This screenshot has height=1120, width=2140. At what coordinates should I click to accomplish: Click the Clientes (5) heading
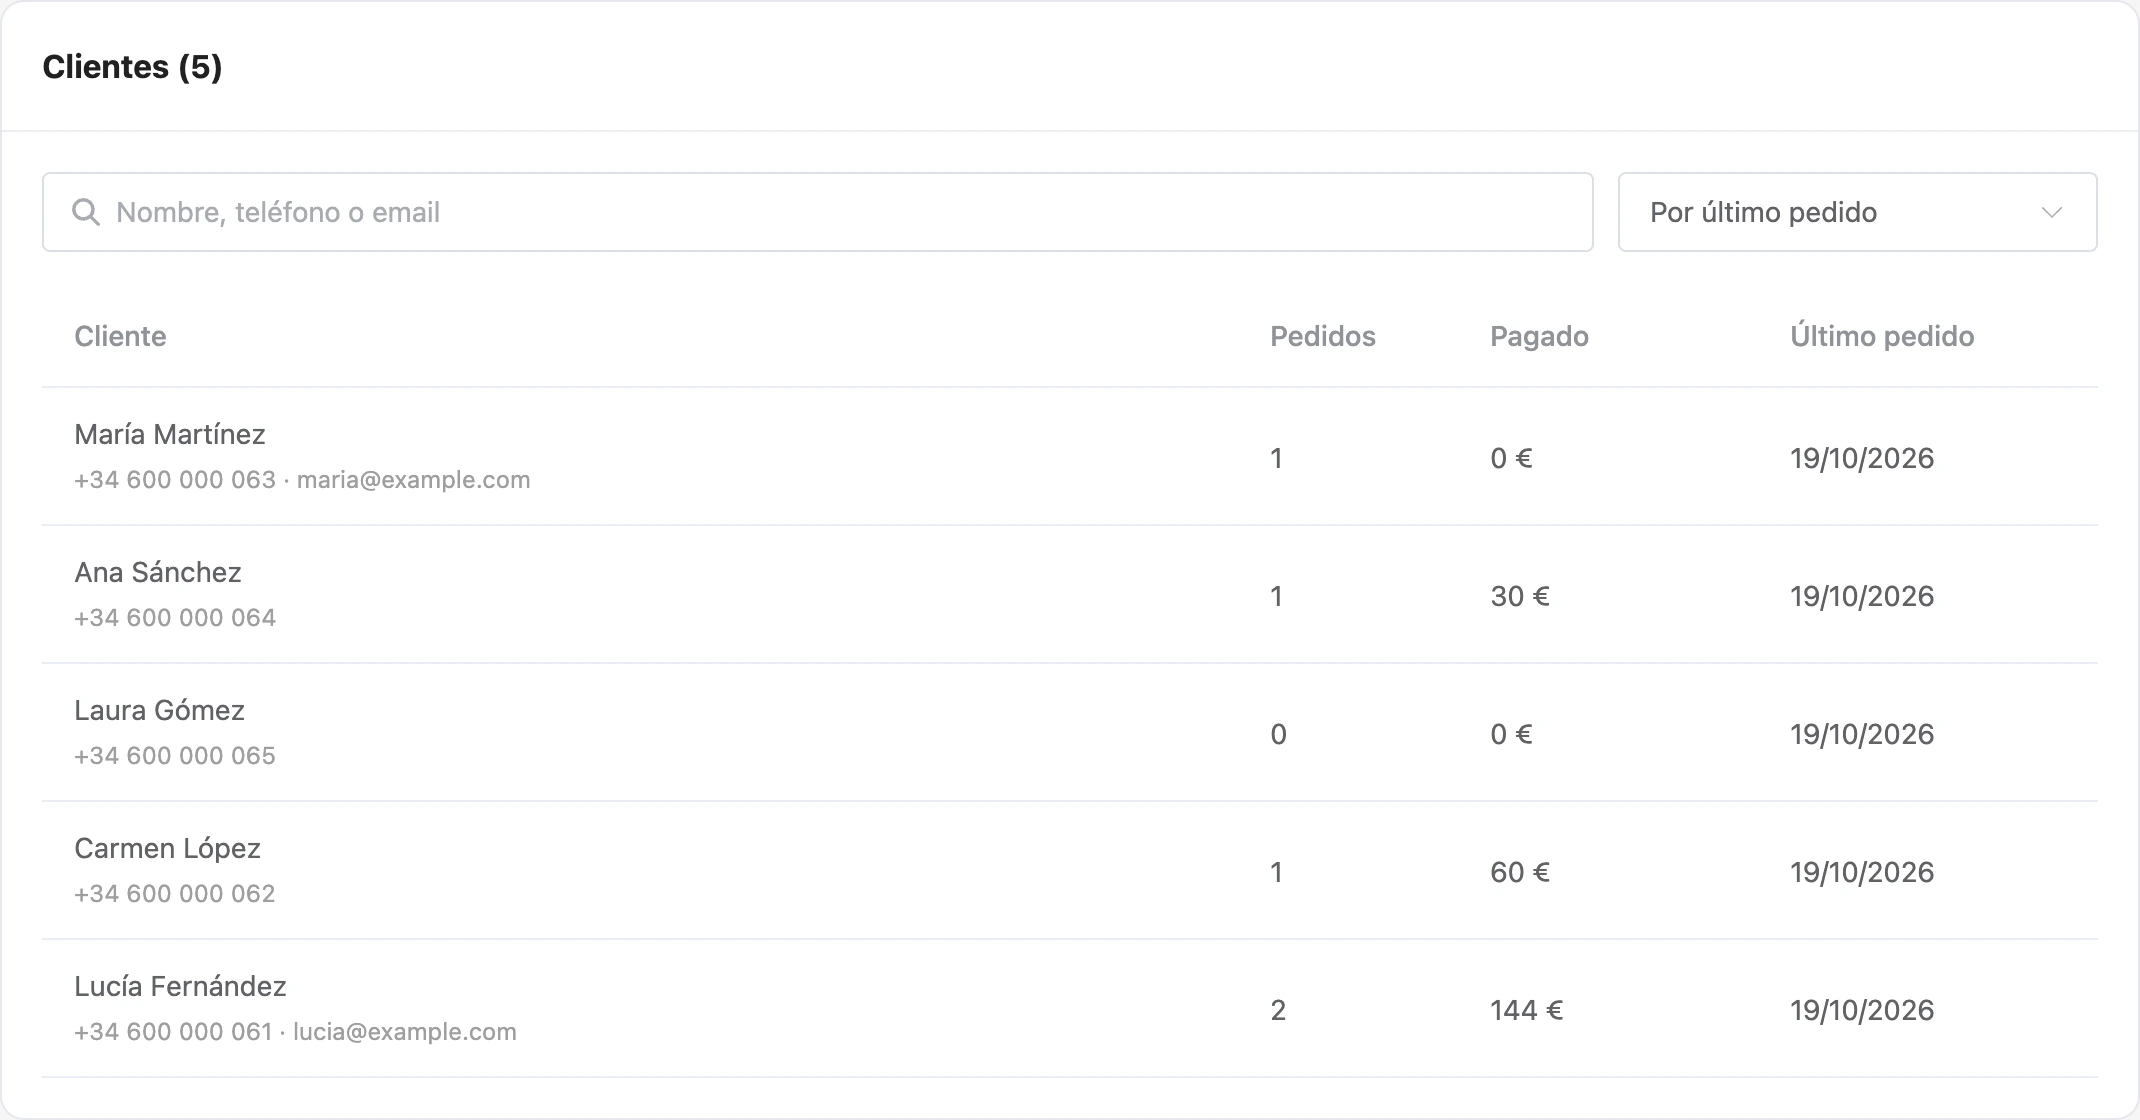[x=132, y=67]
